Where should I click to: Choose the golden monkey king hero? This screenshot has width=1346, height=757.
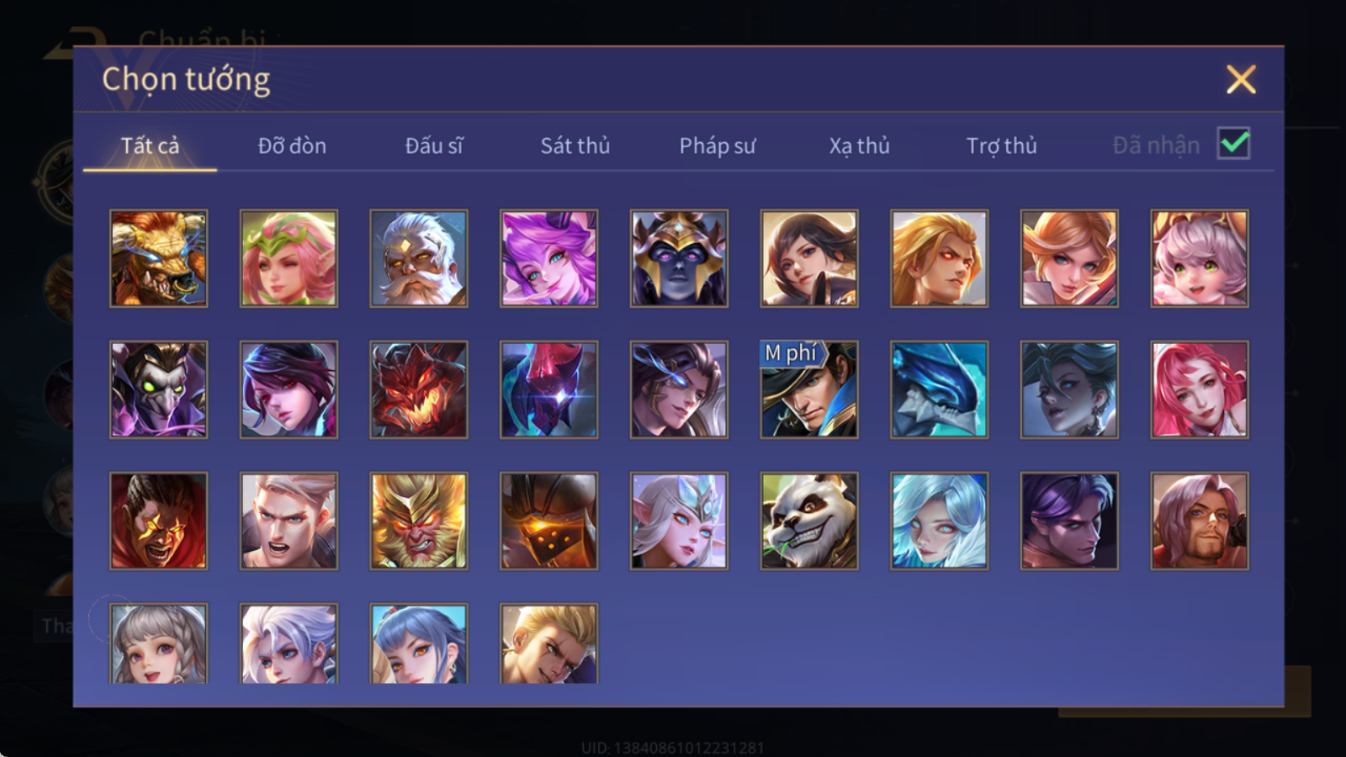(x=419, y=521)
